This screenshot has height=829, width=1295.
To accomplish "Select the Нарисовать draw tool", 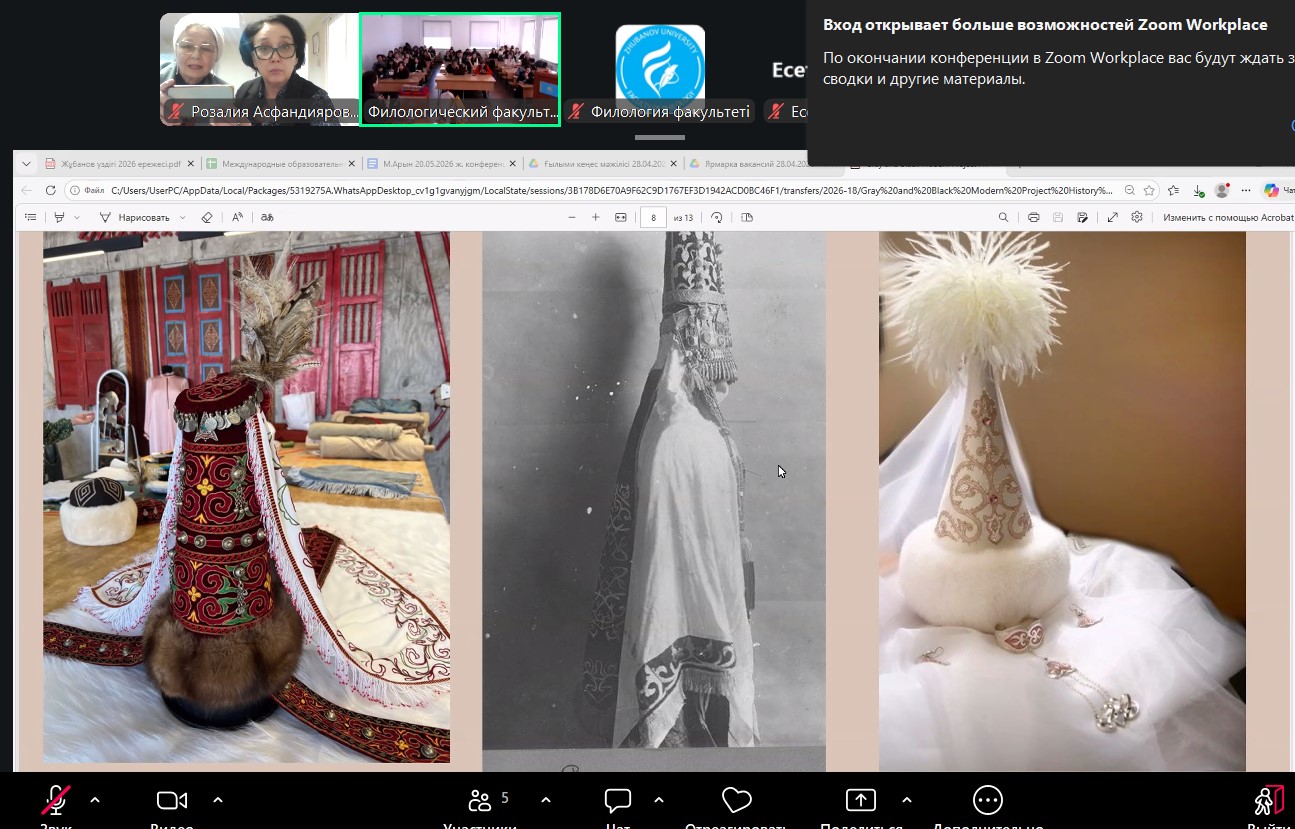I will pos(138,217).
